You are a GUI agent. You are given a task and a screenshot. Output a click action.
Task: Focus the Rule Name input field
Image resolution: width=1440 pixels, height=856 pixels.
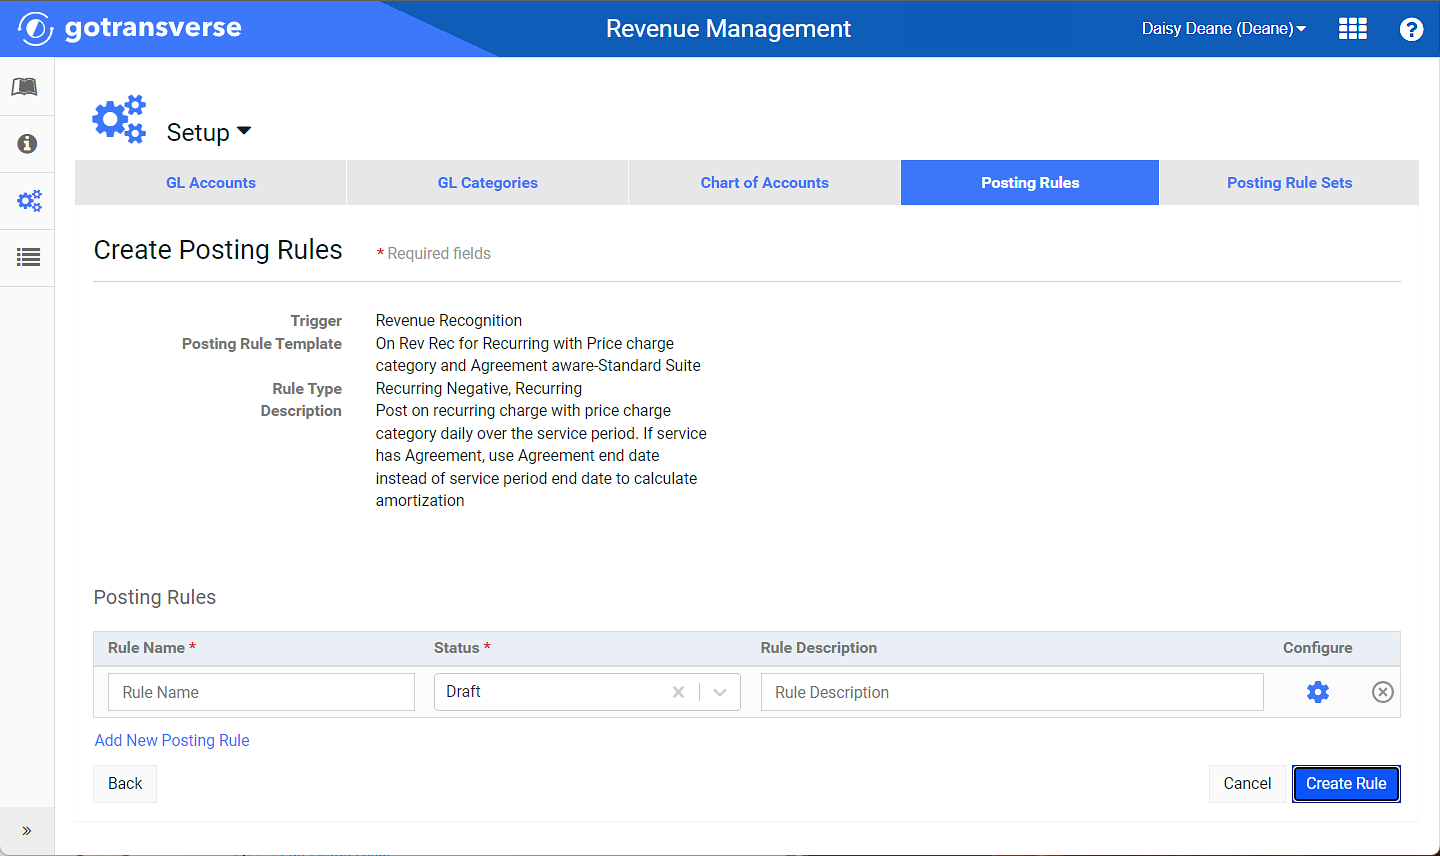click(x=261, y=692)
